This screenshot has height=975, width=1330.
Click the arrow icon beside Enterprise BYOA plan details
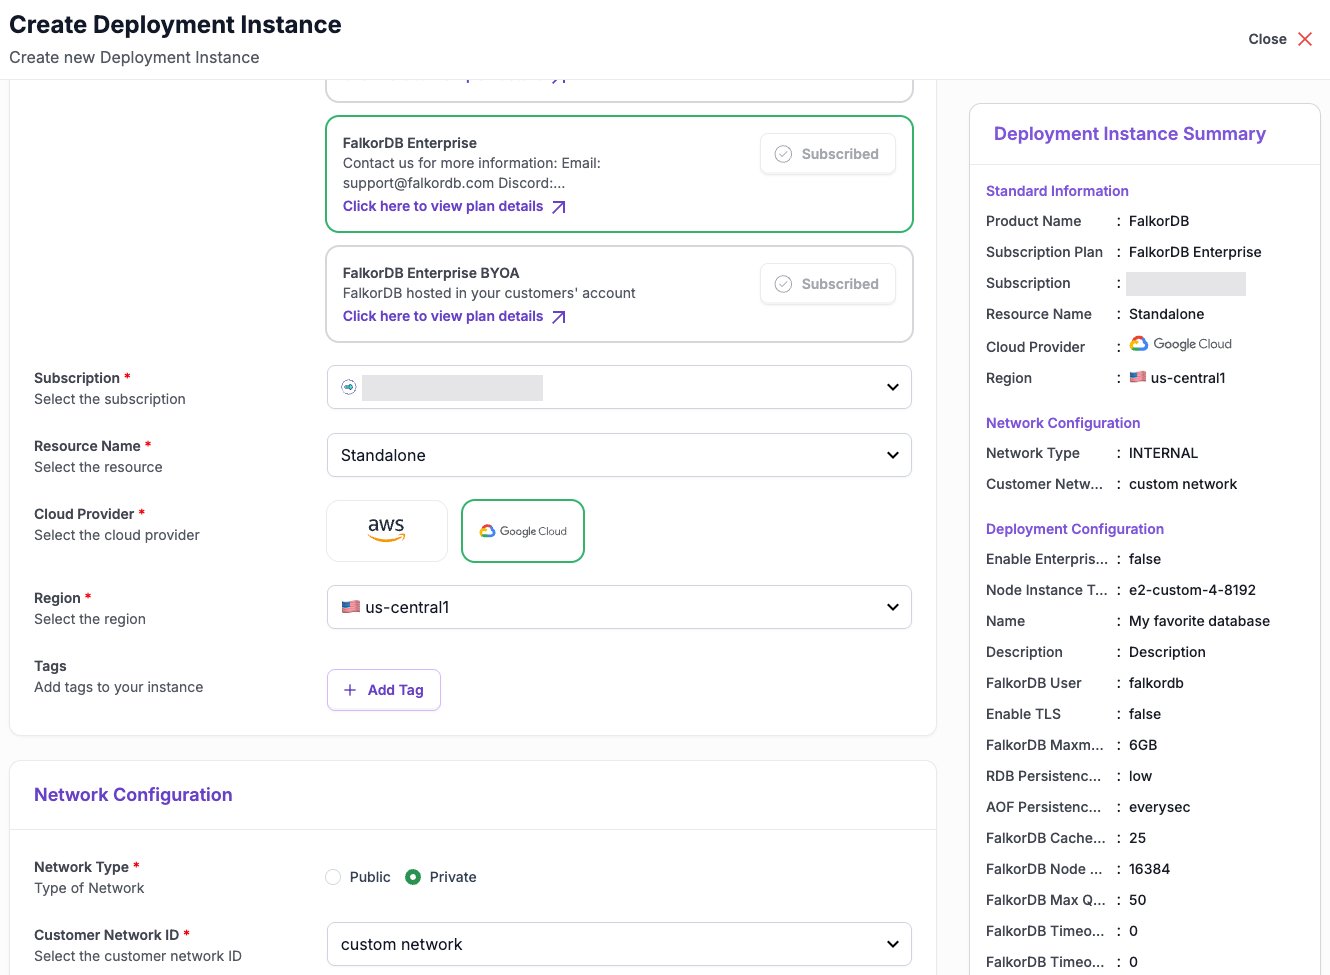pos(559,317)
